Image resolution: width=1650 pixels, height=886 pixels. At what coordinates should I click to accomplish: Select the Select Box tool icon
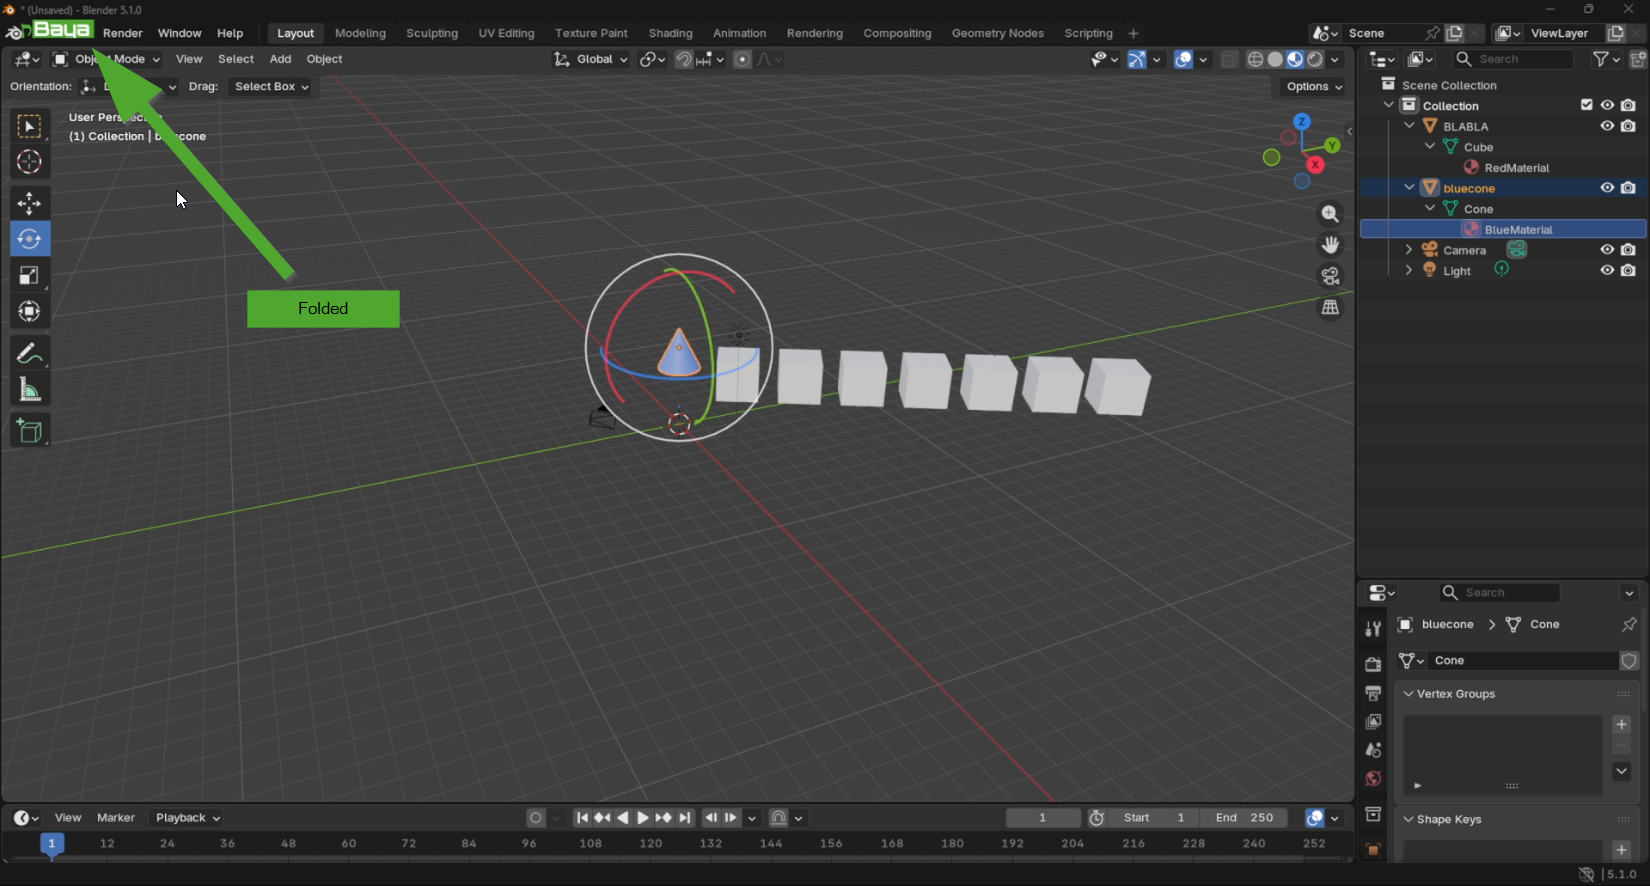pyautogui.click(x=29, y=126)
